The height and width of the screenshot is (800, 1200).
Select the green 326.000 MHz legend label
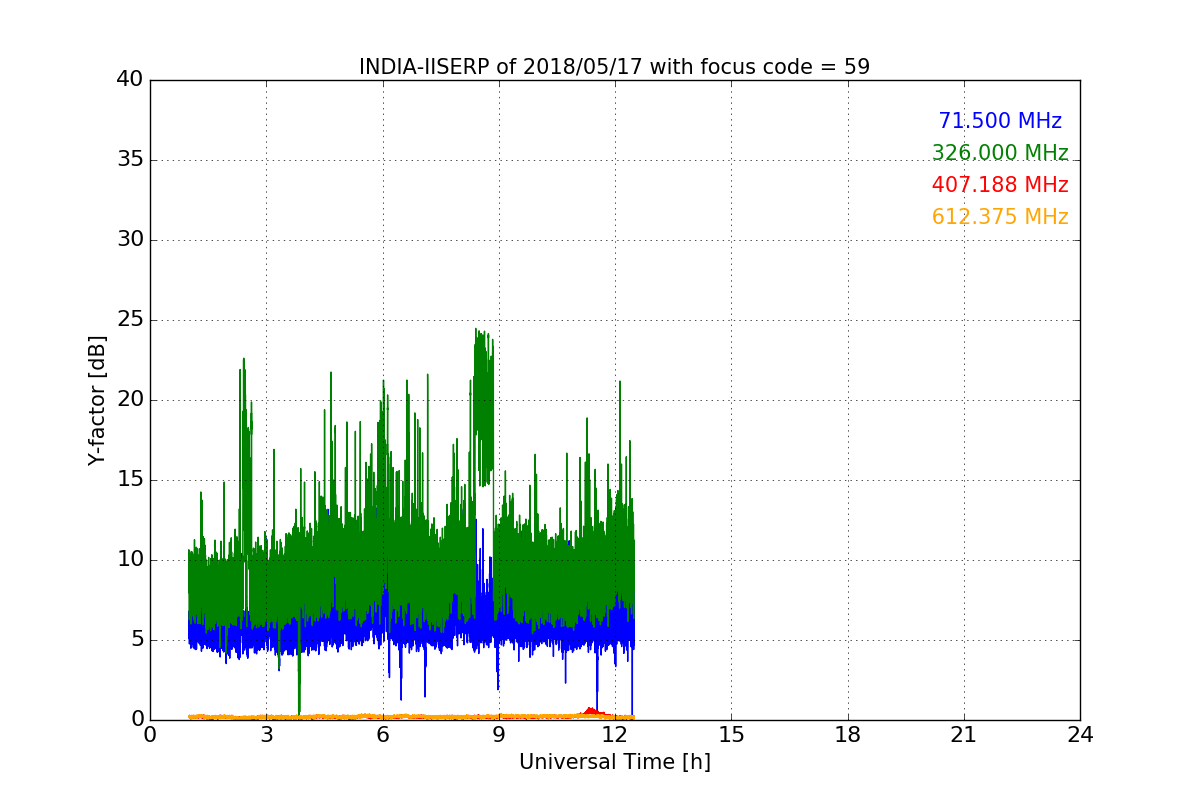[1000, 153]
